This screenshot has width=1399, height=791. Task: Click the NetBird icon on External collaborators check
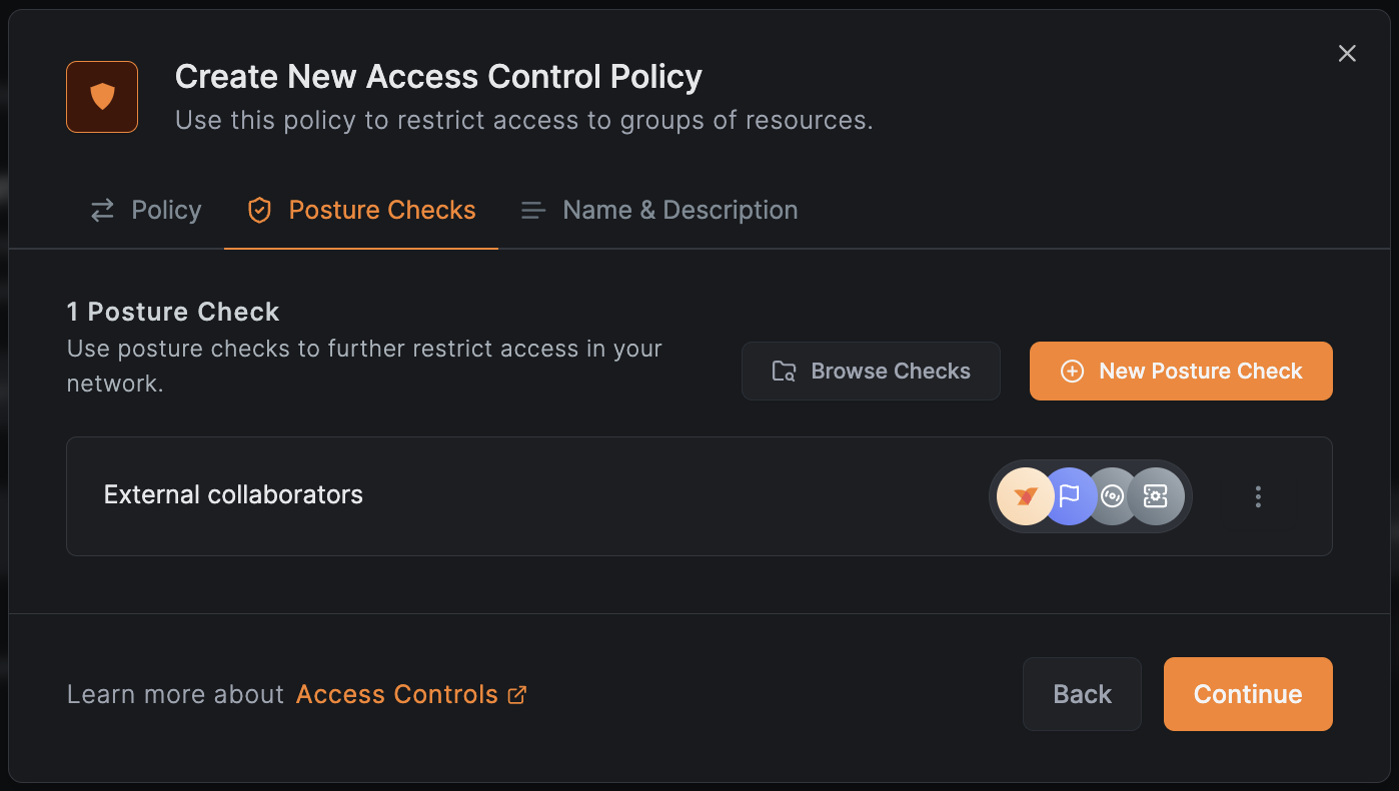pos(1025,496)
